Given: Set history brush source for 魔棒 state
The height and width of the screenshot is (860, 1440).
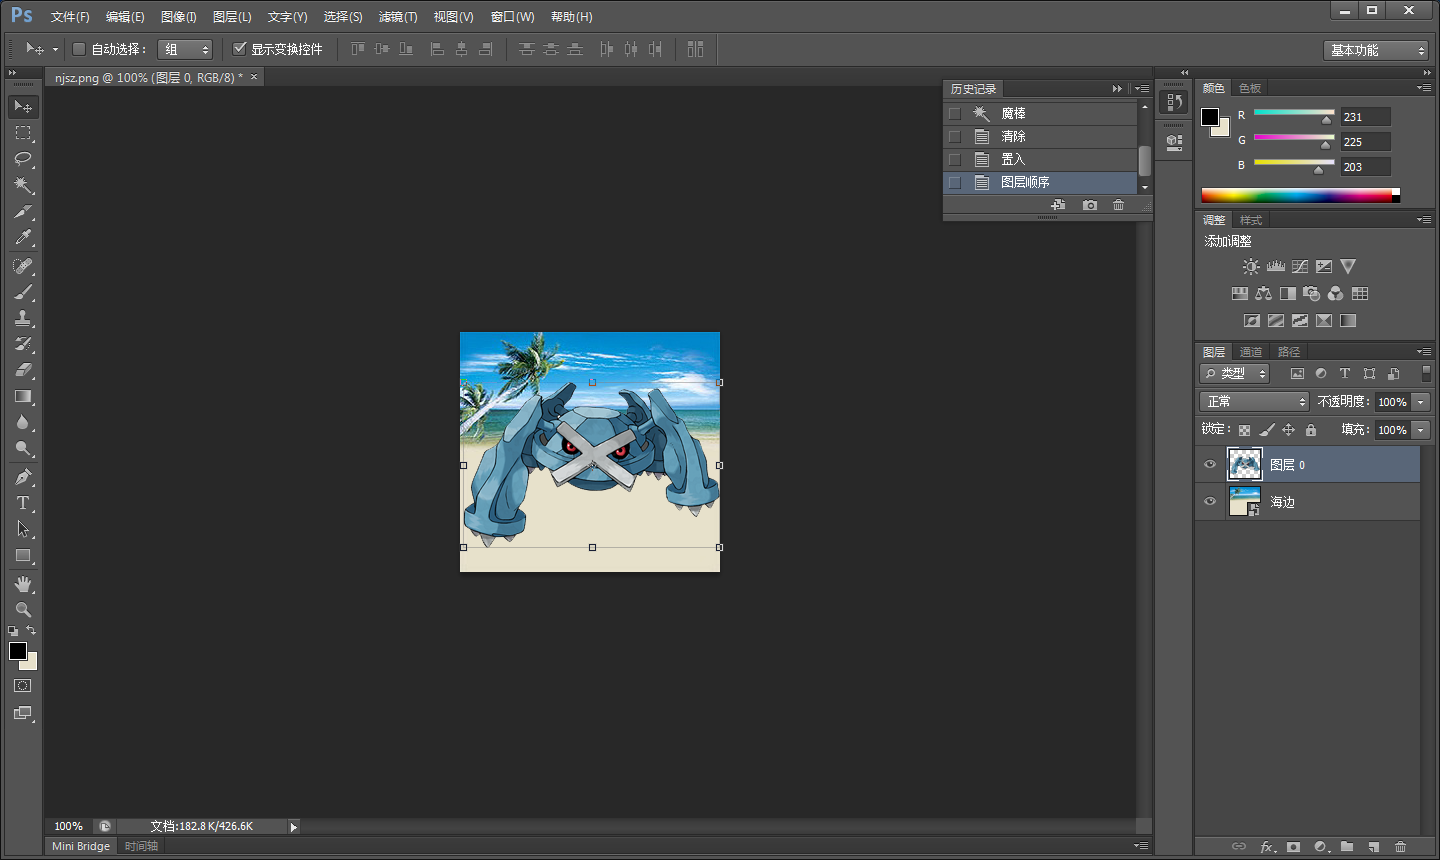Looking at the screenshot, I should point(955,114).
